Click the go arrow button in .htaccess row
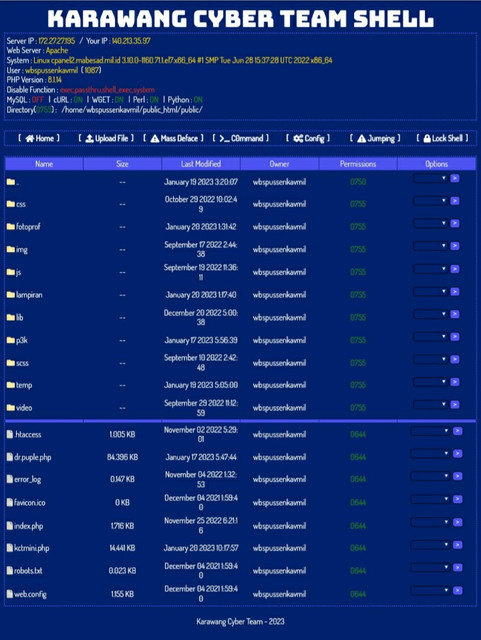The height and width of the screenshot is (640, 481). pos(458,431)
